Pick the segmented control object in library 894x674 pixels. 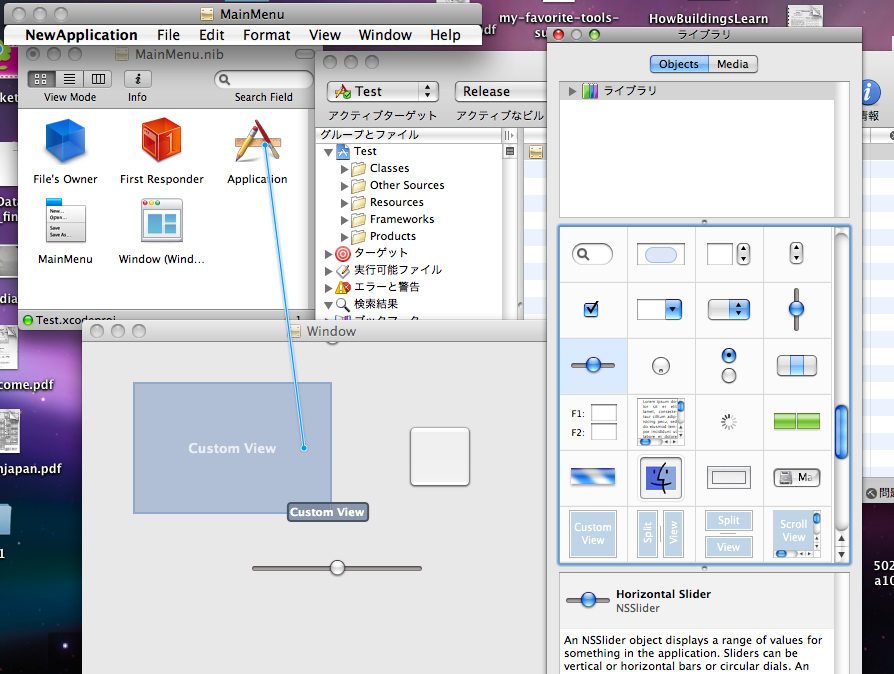pos(797,366)
